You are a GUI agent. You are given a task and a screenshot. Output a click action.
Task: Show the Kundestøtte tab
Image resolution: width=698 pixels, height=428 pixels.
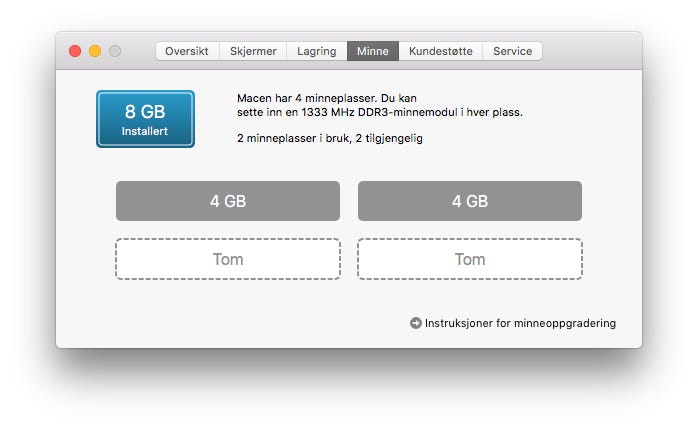tap(441, 51)
